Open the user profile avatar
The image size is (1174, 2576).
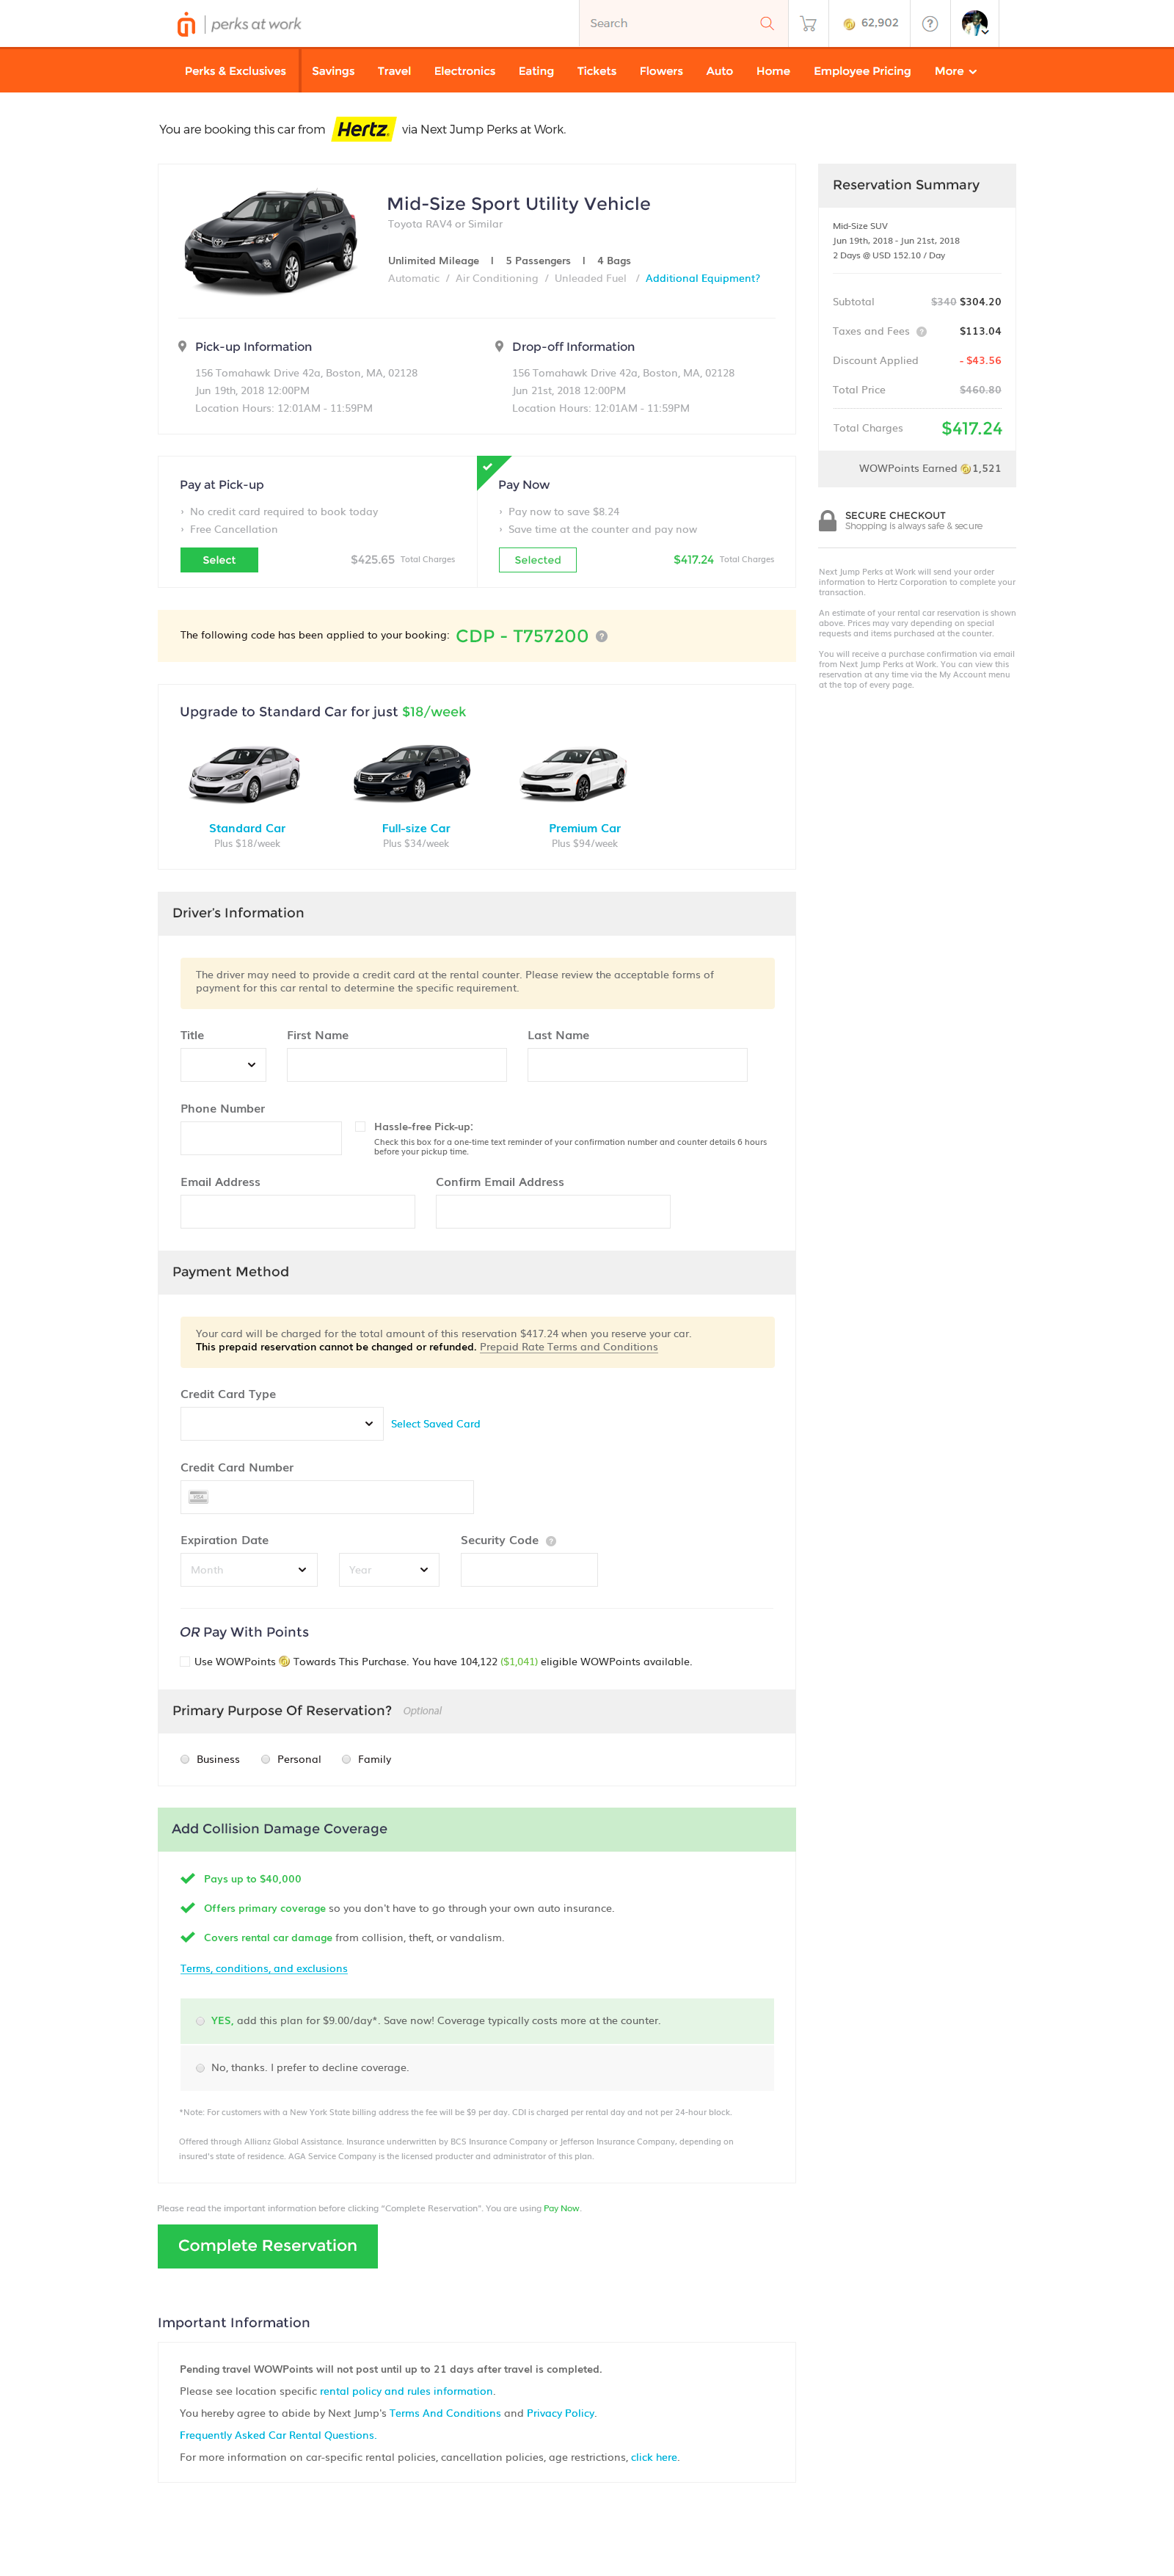[x=974, y=23]
